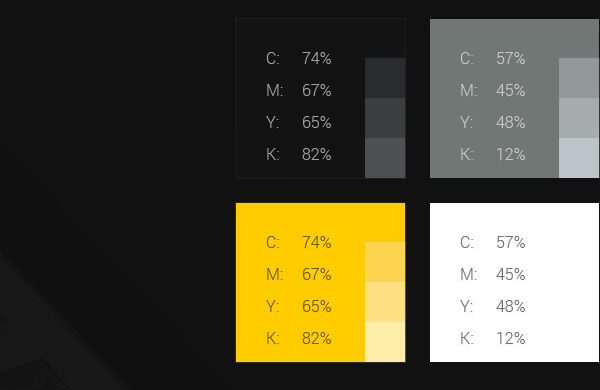Click the top yellow tint square
The width and height of the screenshot is (600, 390).
tap(385, 262)
